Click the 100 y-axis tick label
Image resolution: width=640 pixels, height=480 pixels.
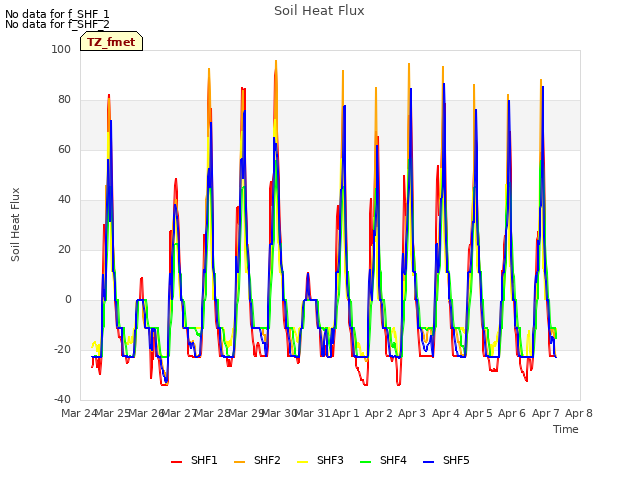click(x=61, y=49)
